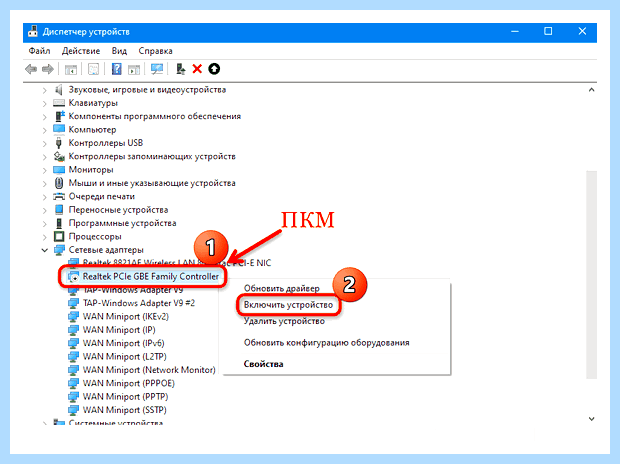620x464 pixels.
Task: Expand the Компьютер node chevron
Action: click(45, 130)
